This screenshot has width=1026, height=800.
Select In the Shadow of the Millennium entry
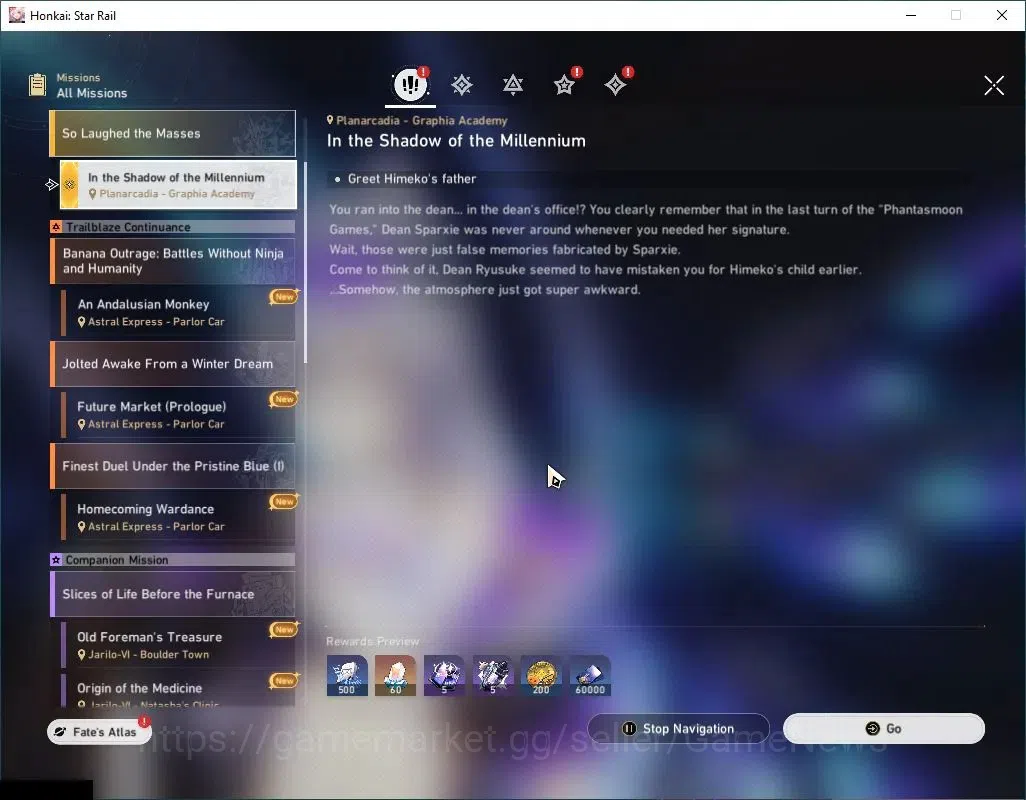click(x=178, y=184)
